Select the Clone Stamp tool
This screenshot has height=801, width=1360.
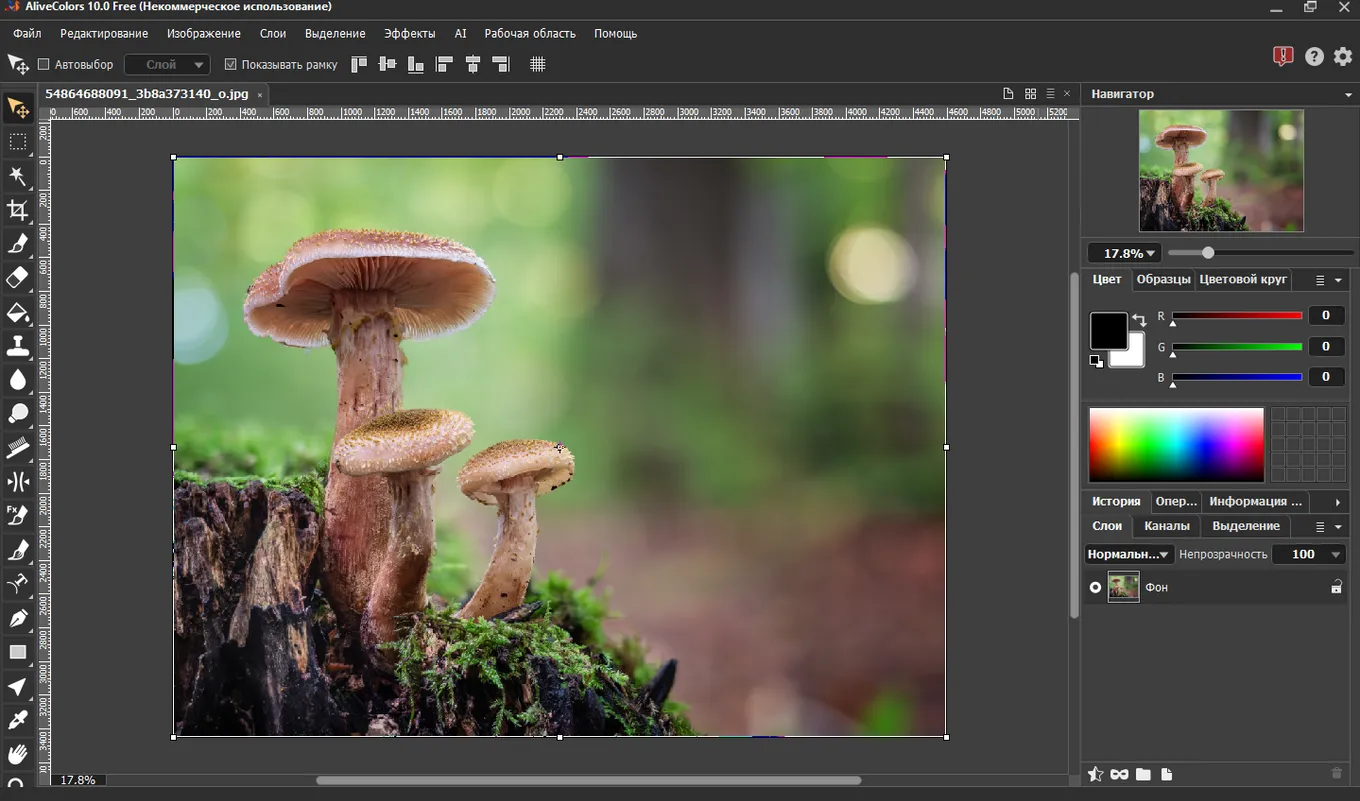[x=18, y=346]
